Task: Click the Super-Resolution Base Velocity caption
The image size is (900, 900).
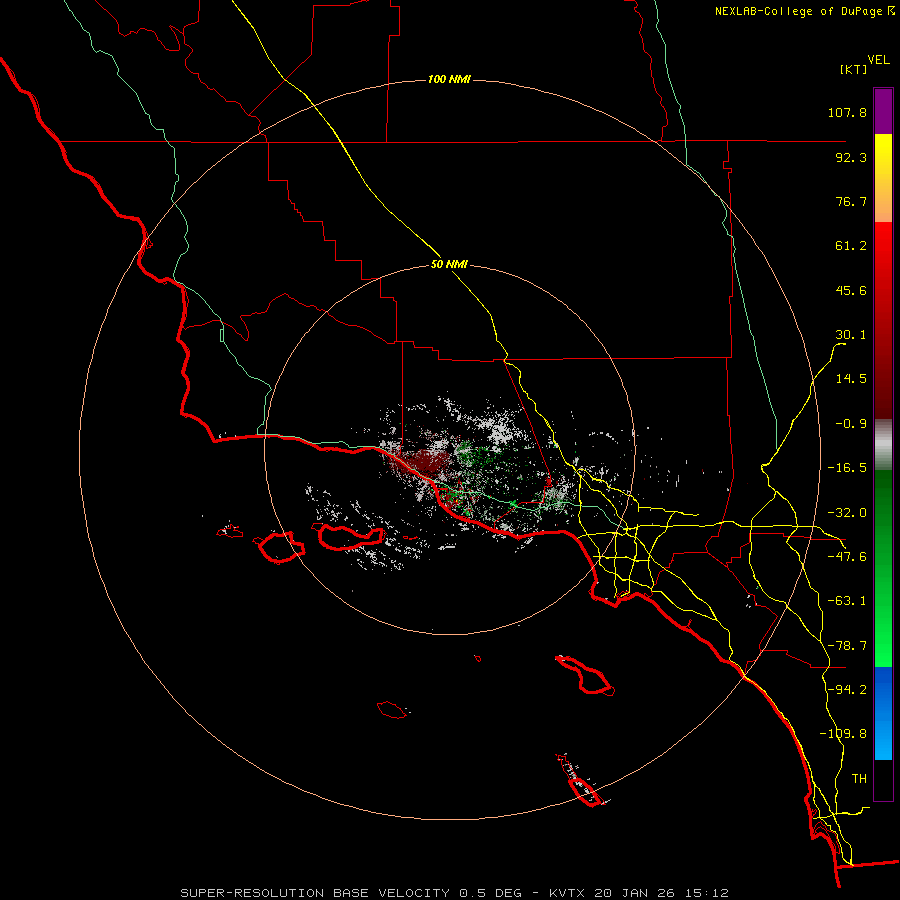Action: (x=454, y=893)
